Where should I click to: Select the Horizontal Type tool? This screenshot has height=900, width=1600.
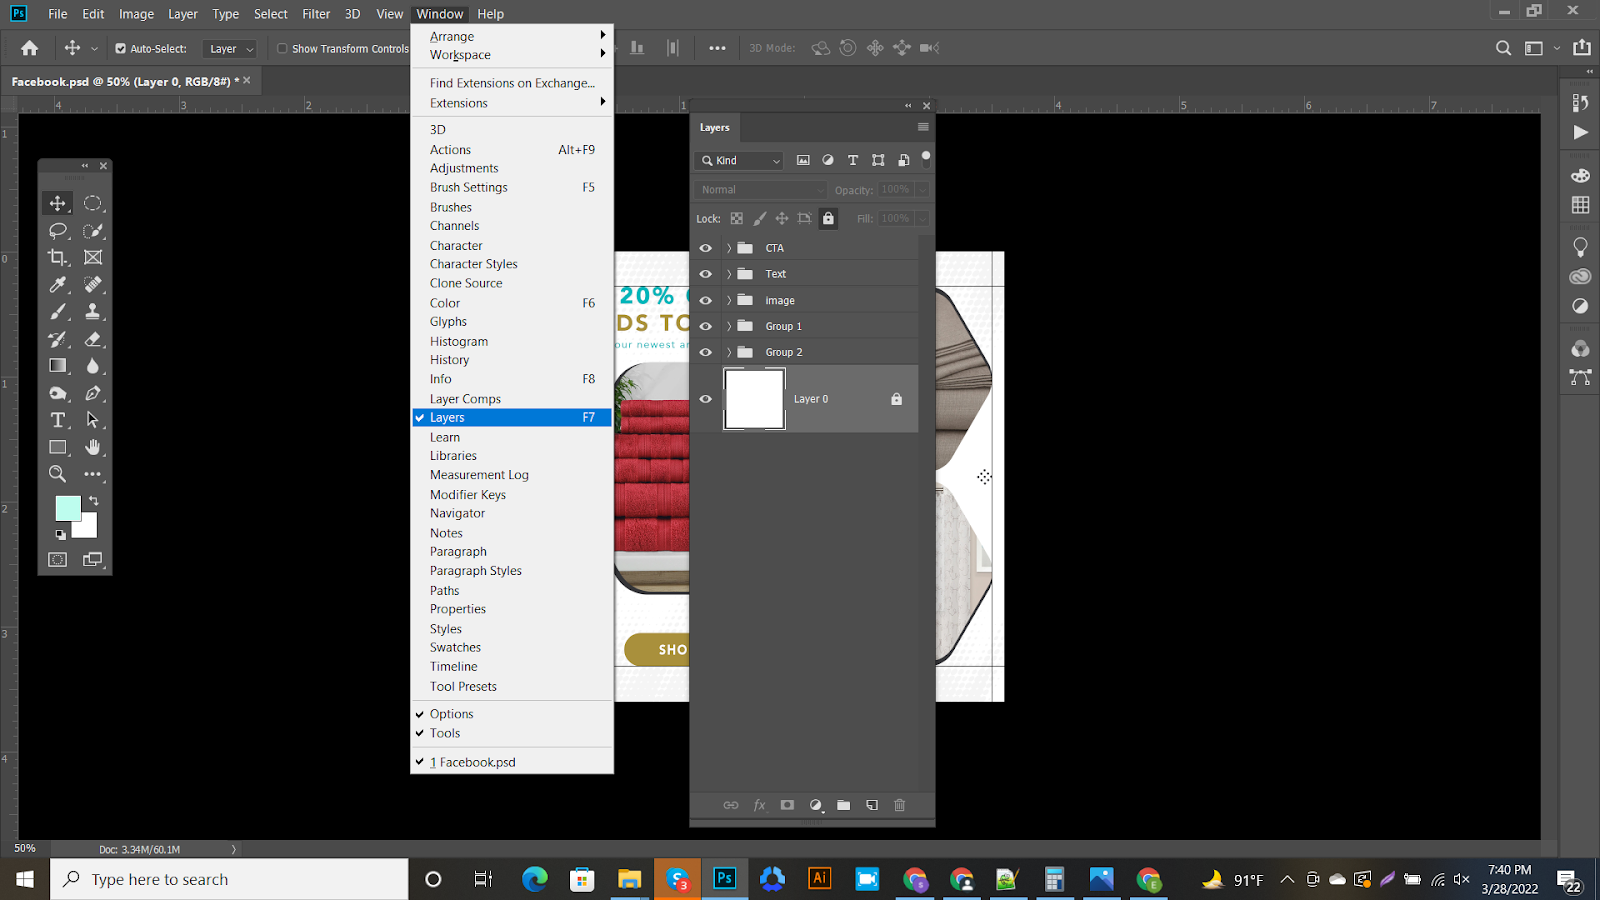58,420
